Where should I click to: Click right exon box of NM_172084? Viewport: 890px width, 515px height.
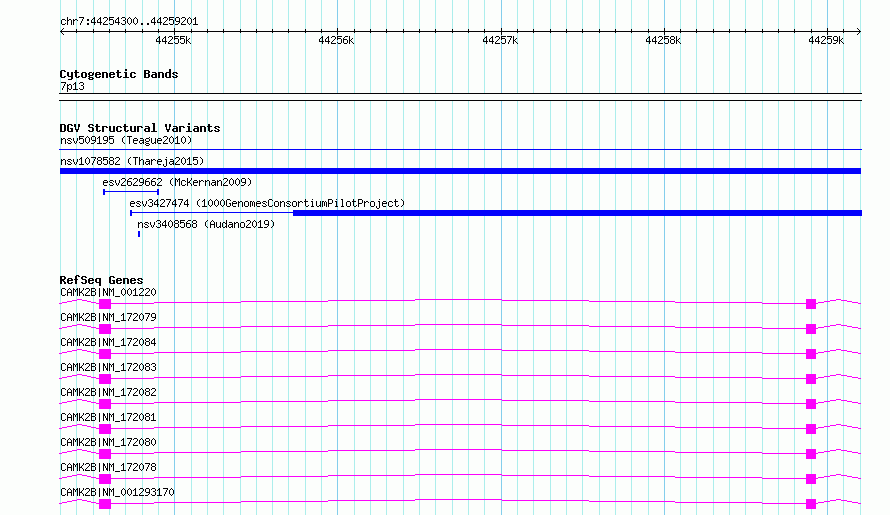(x=811, y=354)
